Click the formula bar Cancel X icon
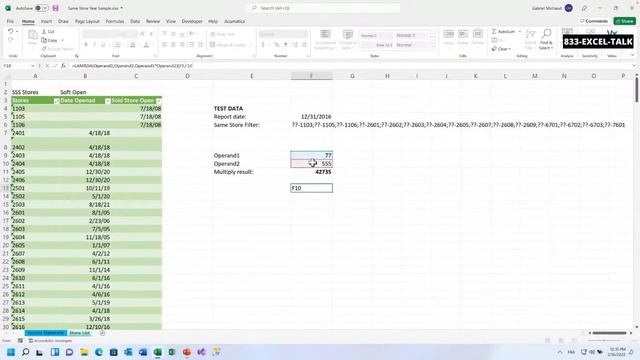640x360 pixels. [x=47, y=66]
